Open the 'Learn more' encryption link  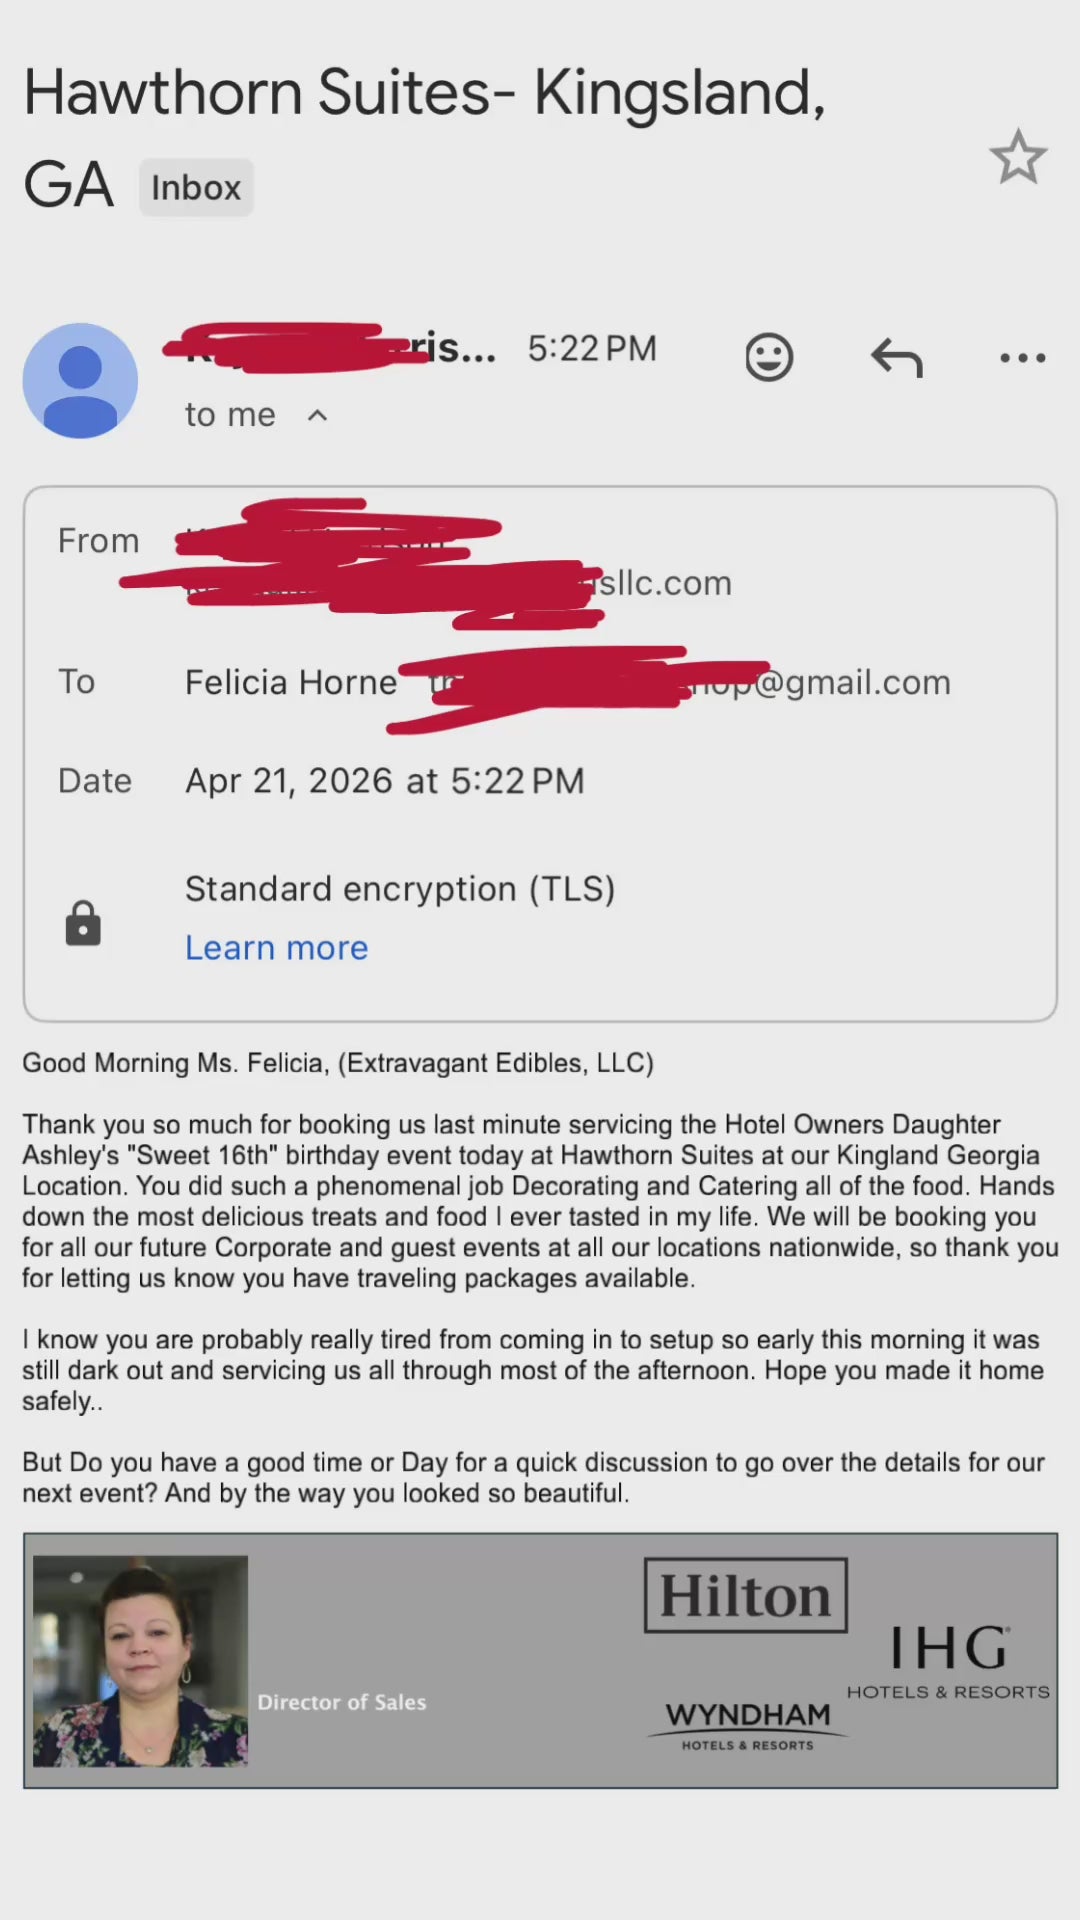(276, 948)
